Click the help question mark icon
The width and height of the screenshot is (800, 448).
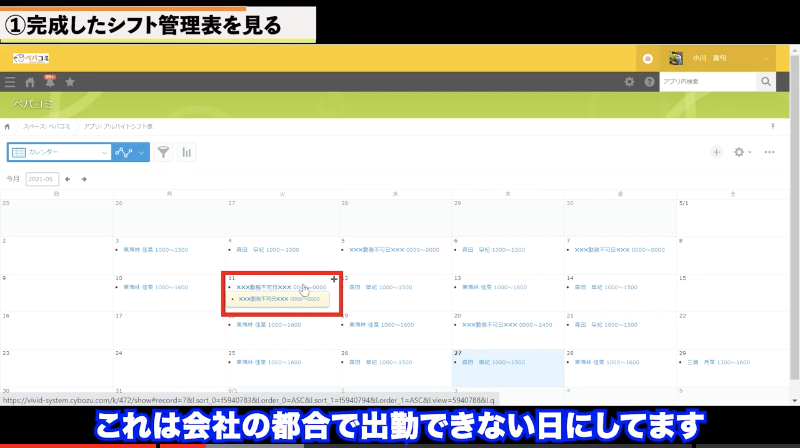649,82
